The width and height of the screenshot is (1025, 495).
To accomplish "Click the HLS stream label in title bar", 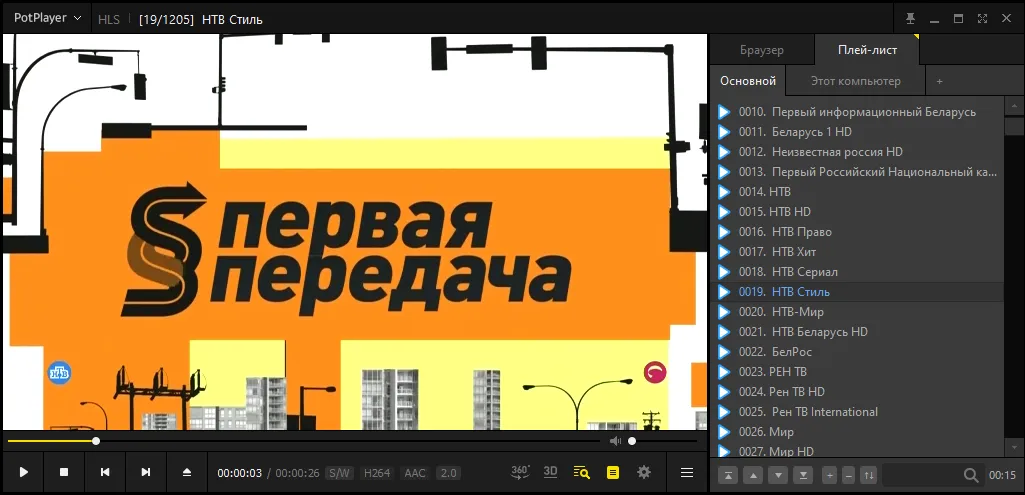I will click(109, 20).
